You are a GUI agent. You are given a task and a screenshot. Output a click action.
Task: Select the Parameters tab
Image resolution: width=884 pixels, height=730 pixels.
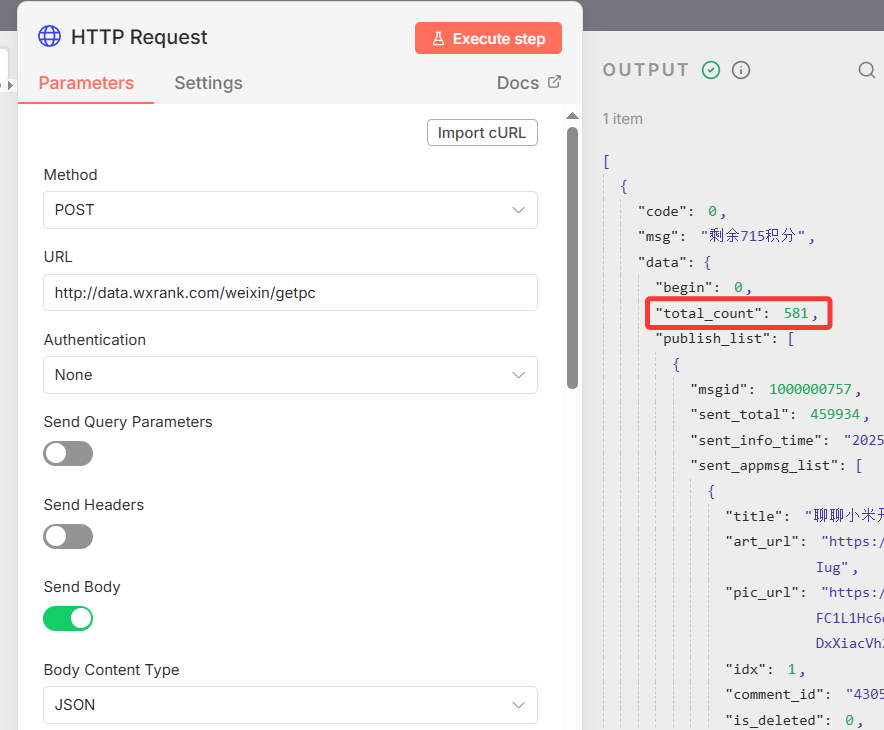[86, 83]
